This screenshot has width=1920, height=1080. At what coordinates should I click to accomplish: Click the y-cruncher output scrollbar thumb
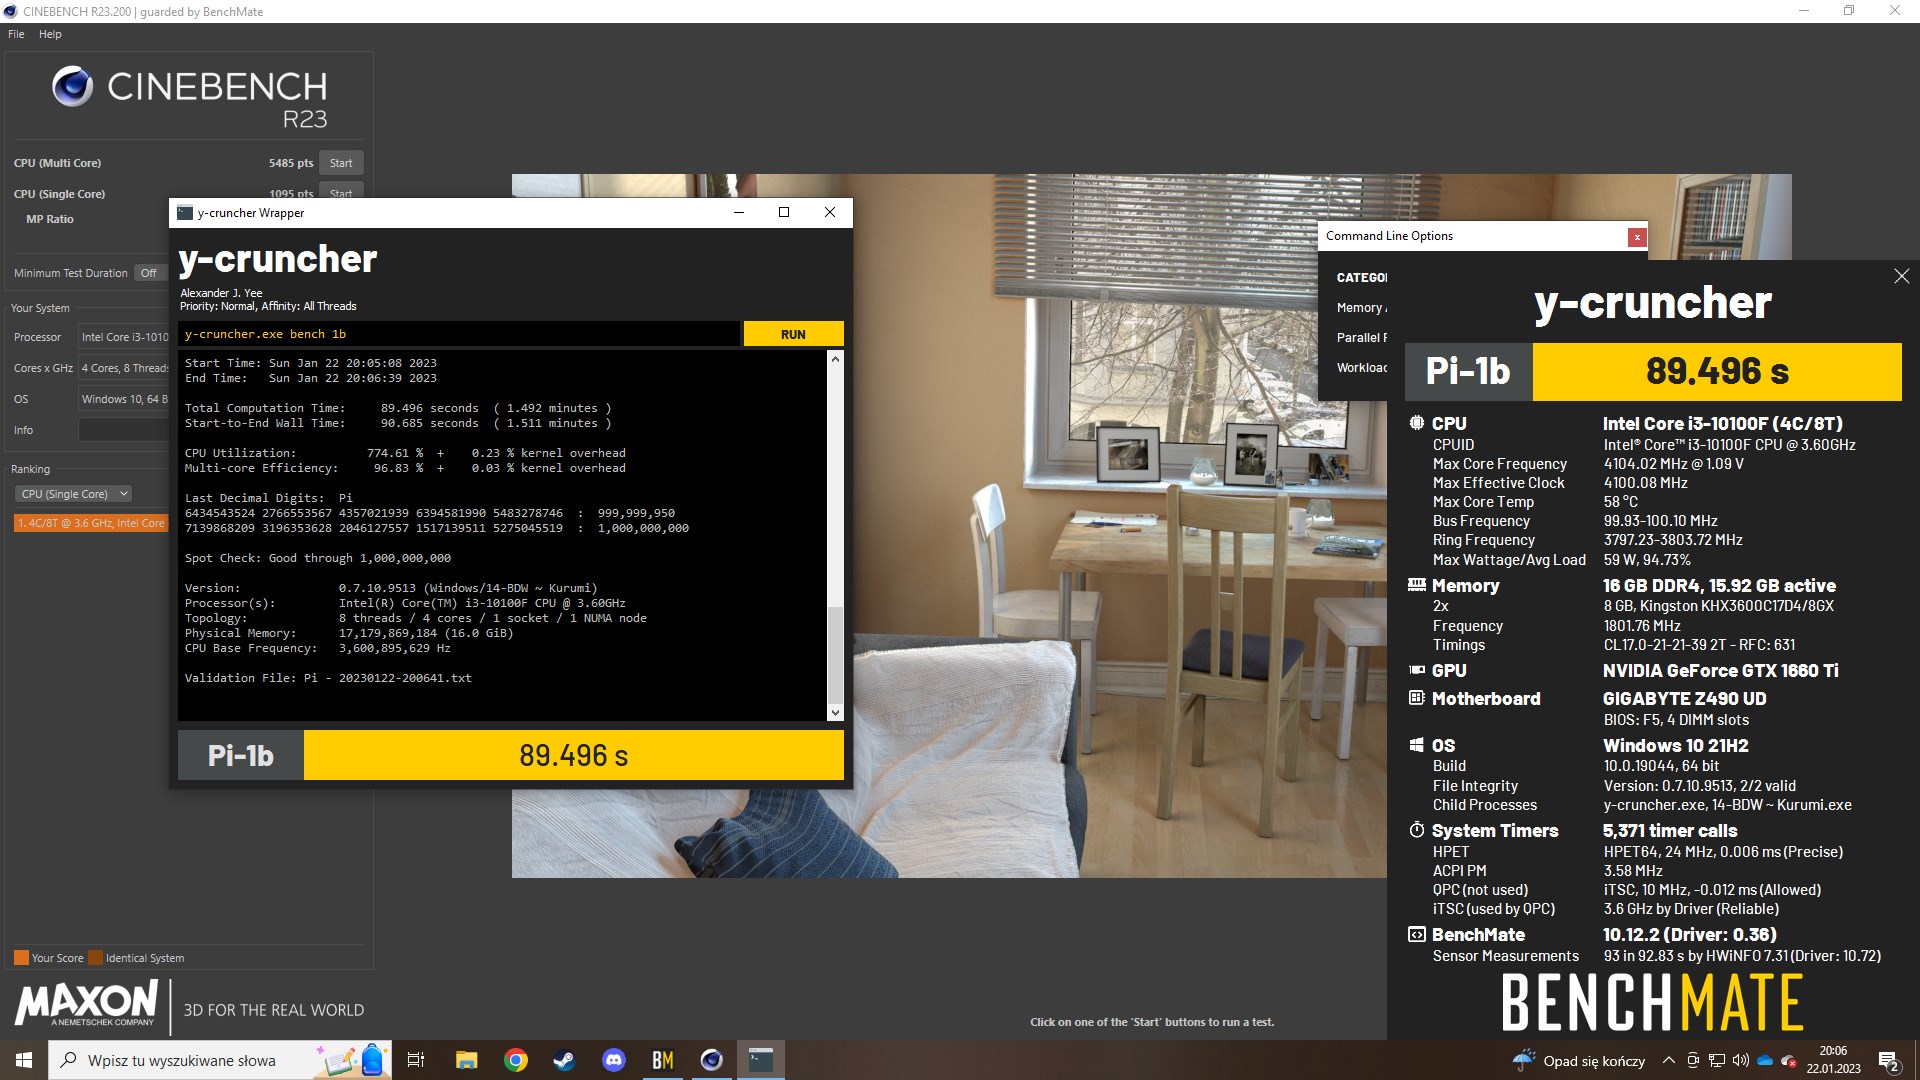tap(835, 655)
